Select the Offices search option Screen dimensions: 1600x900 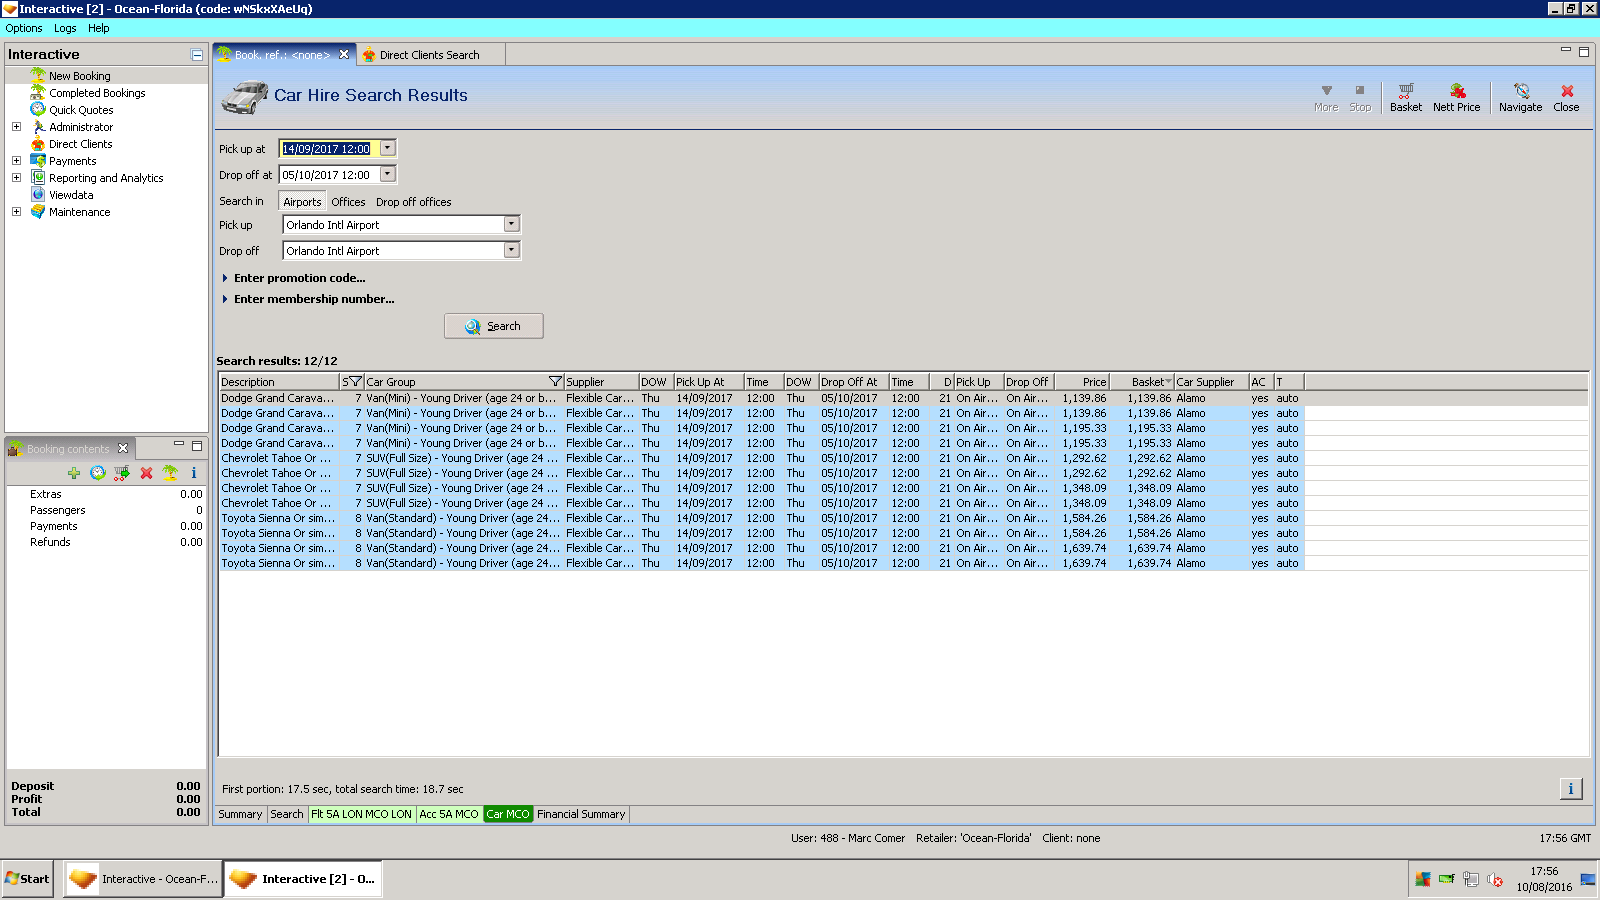pos(348,202)
